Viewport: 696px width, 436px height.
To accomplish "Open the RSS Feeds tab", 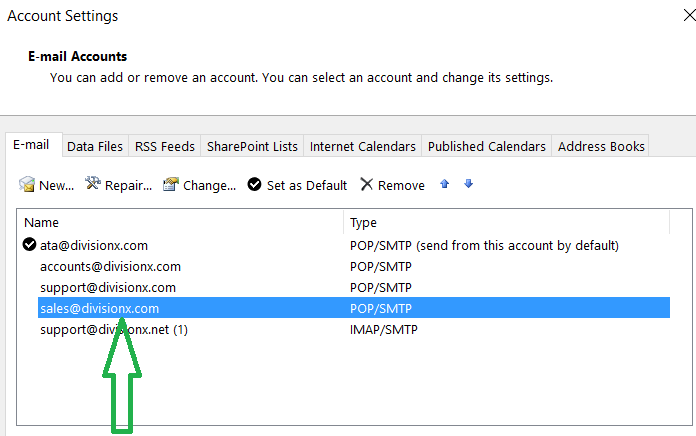I will pos(165,146).
